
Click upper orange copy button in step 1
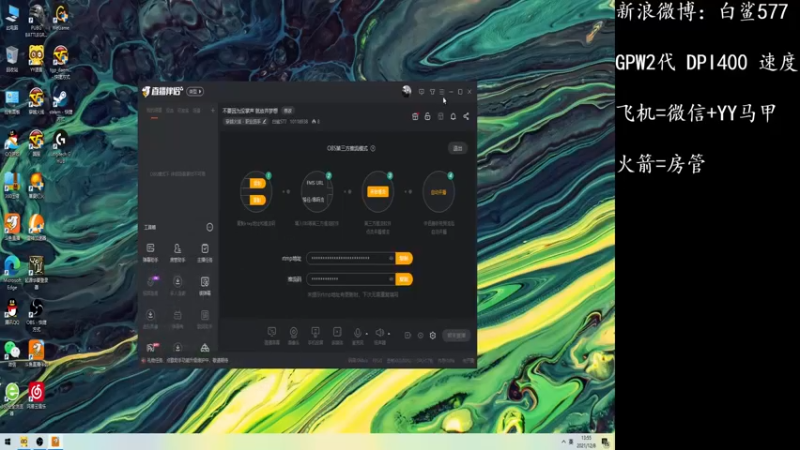click(x=258, y=183)
